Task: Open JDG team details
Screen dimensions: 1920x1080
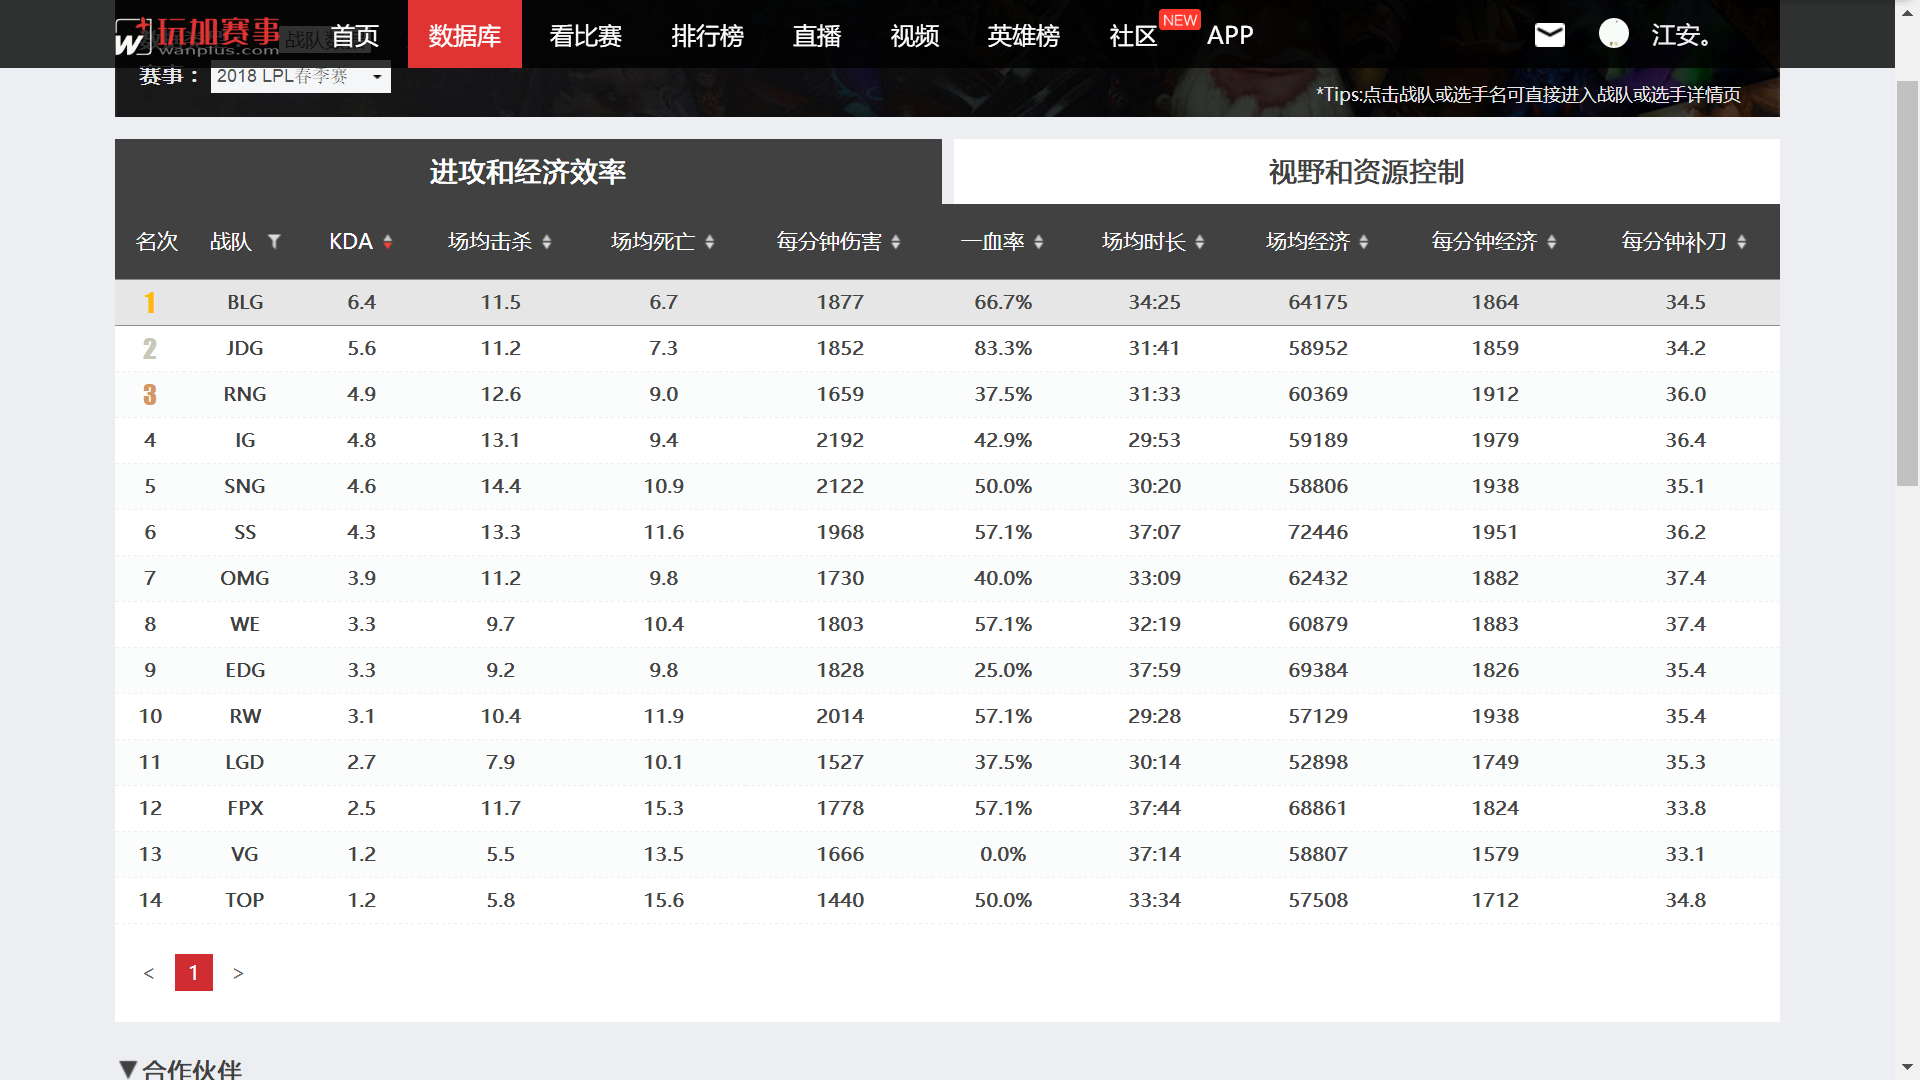Action: click(245, 348)
